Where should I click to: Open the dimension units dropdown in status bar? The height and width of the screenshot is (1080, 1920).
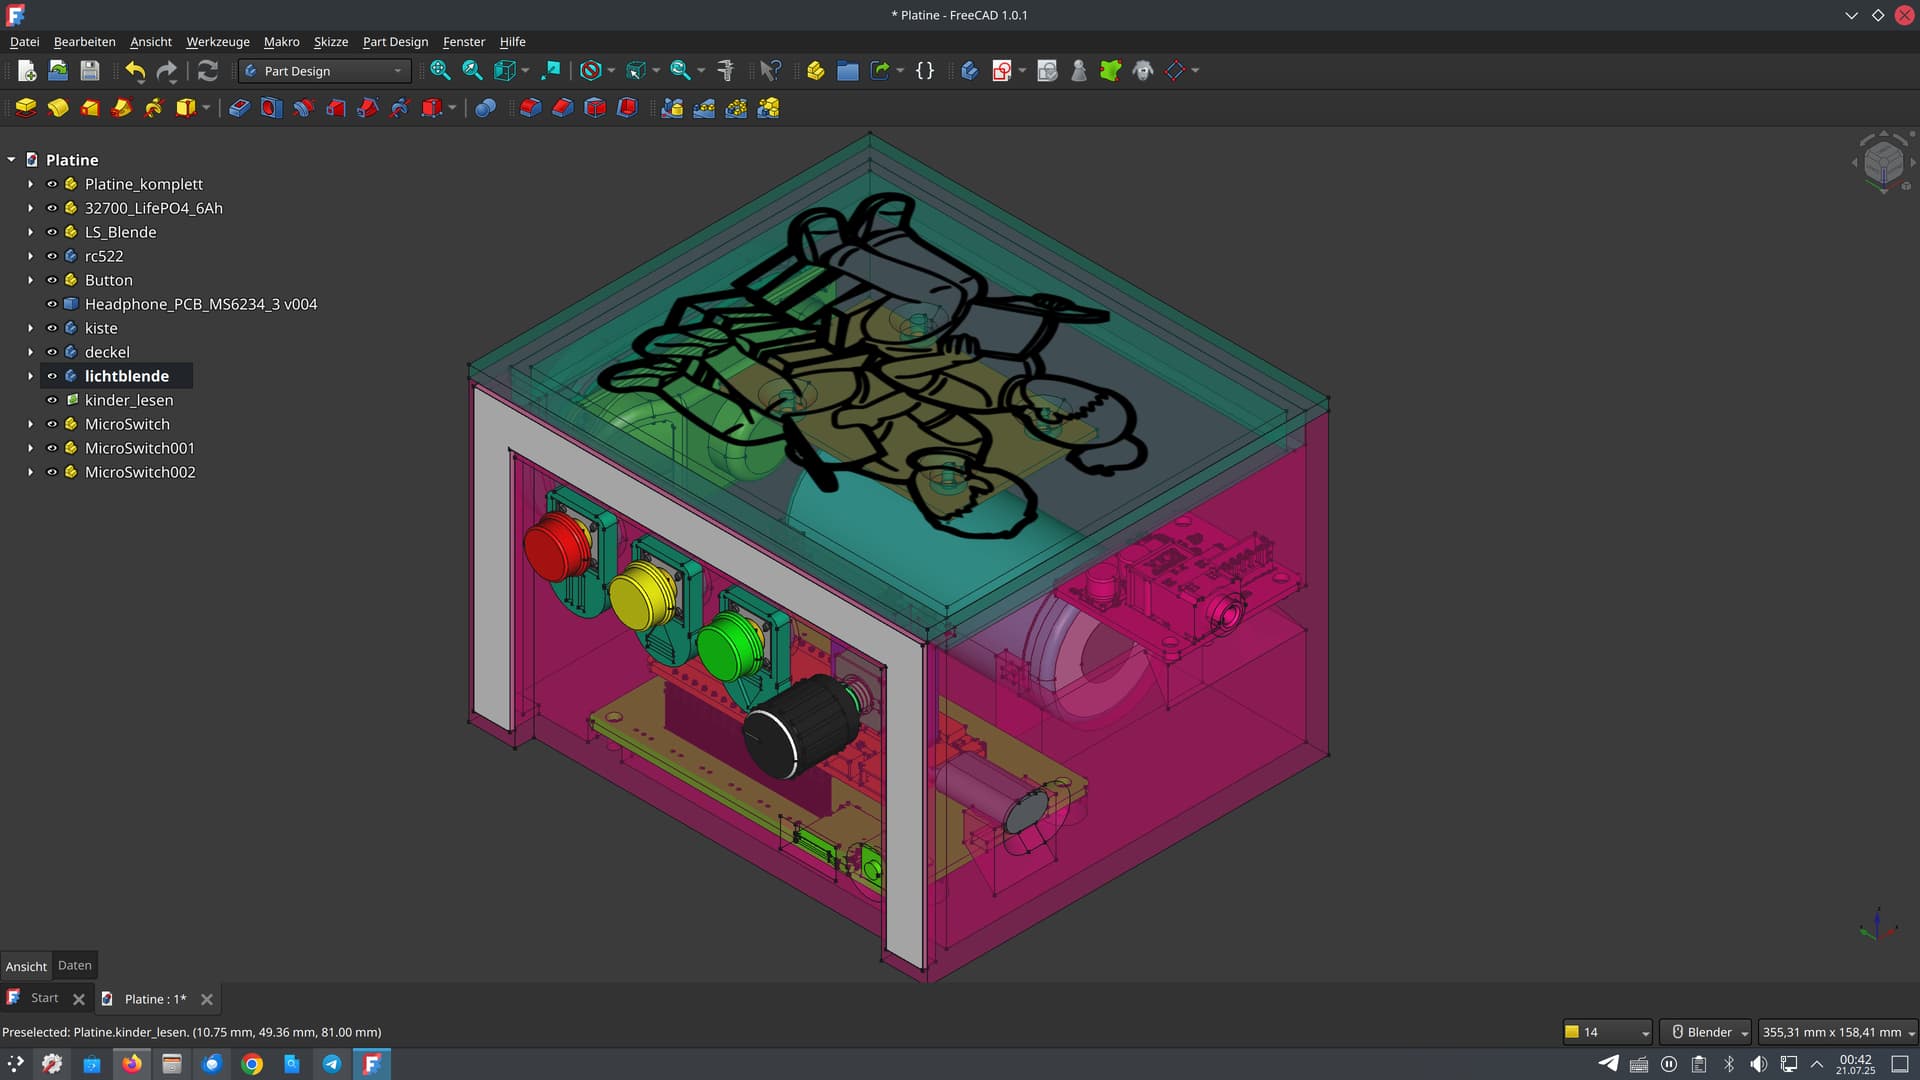[1838, 1032]
